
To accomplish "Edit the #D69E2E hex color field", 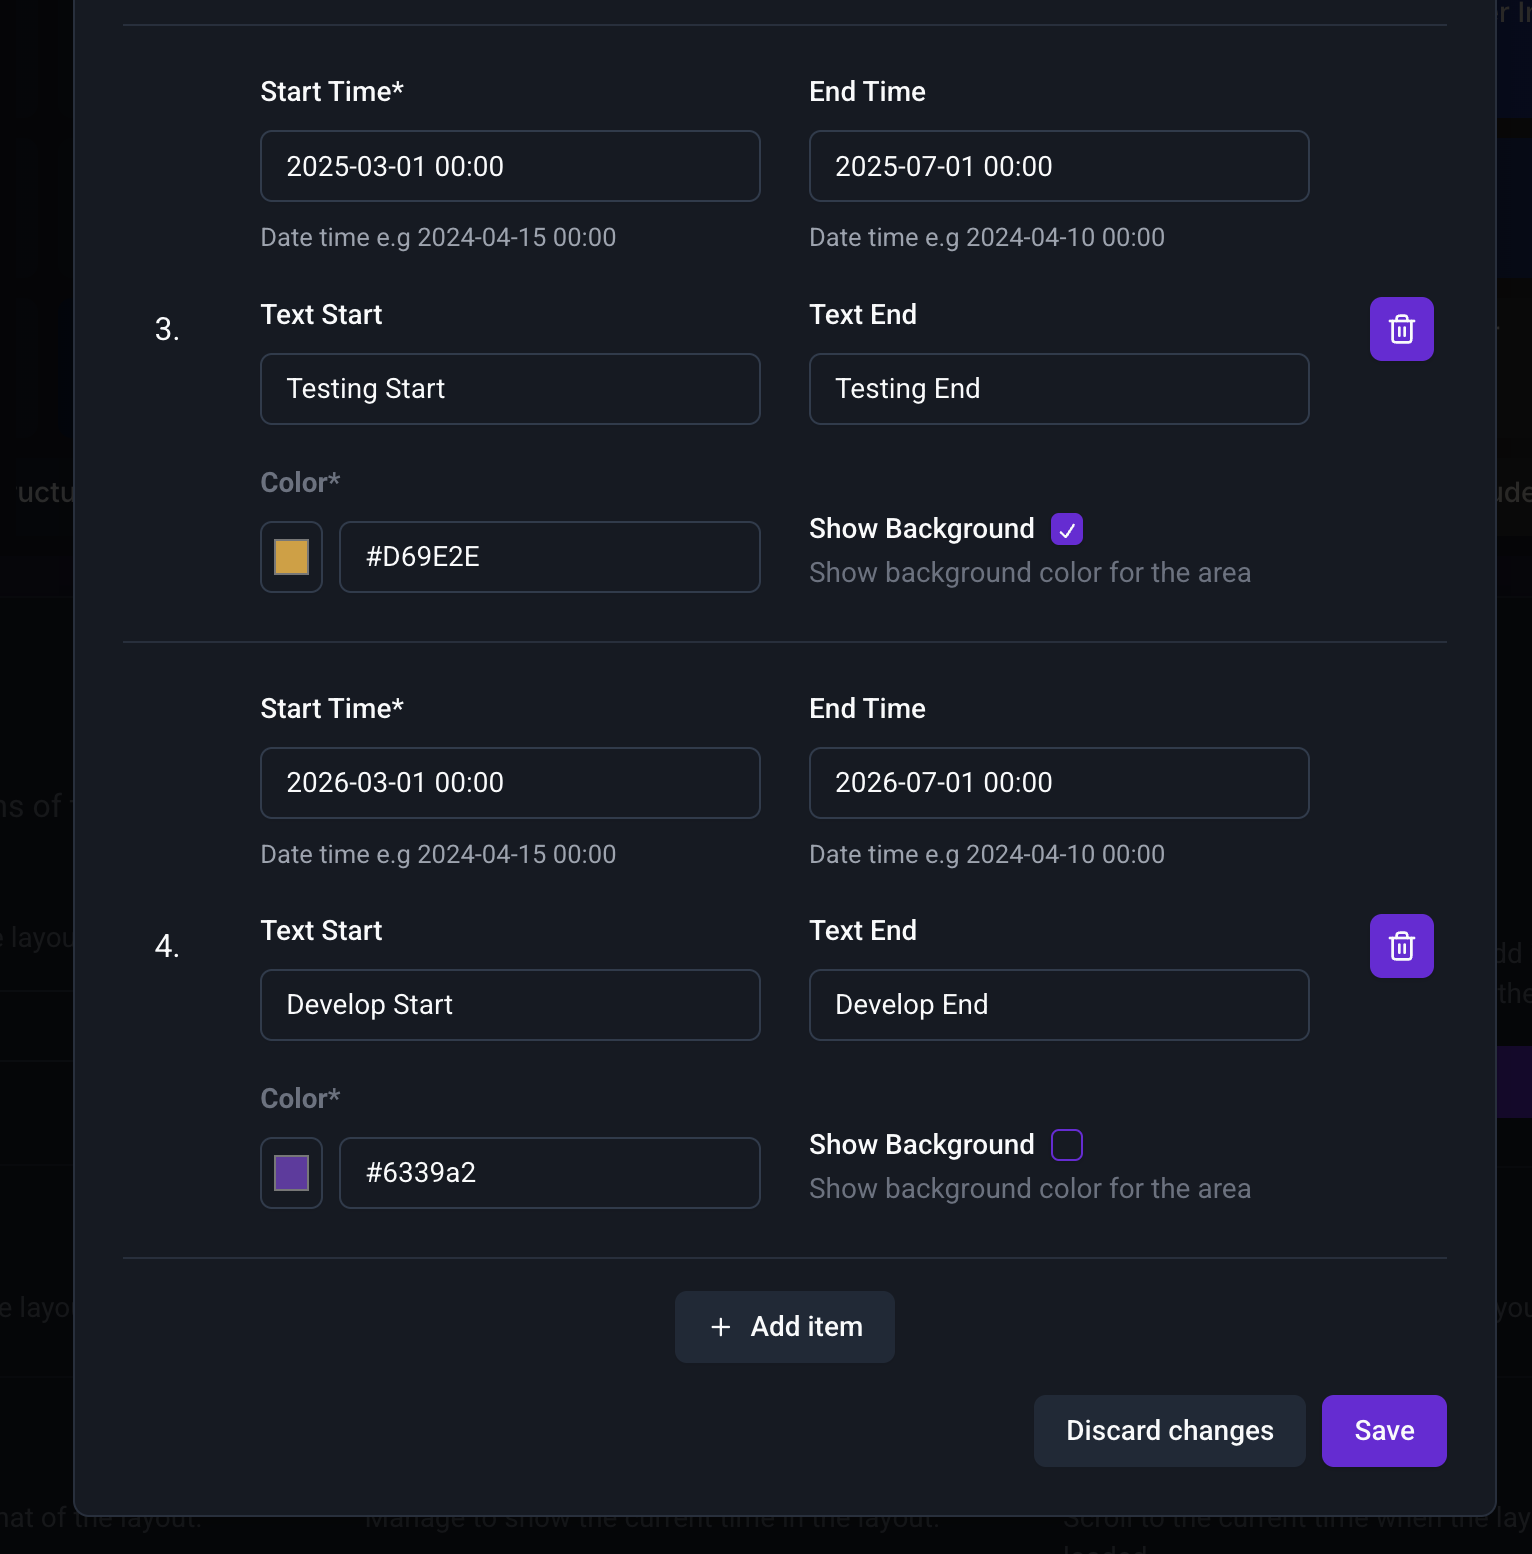I will [x=549, y=557].
